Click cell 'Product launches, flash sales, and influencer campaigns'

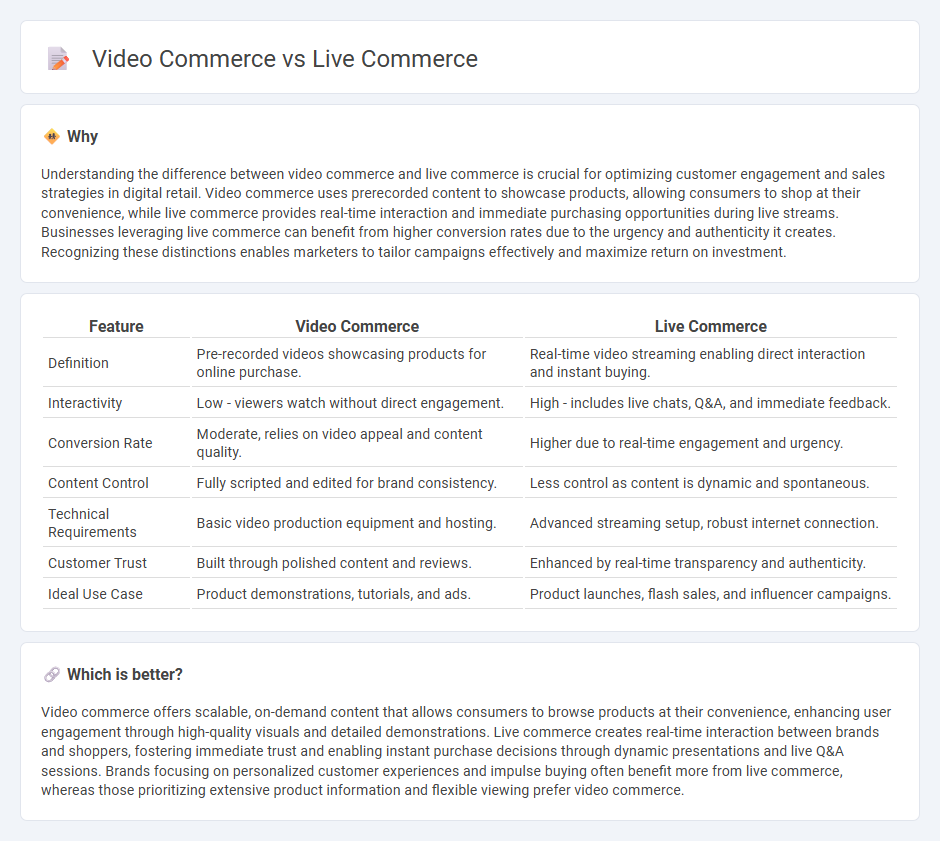click(x=710, y=595)
